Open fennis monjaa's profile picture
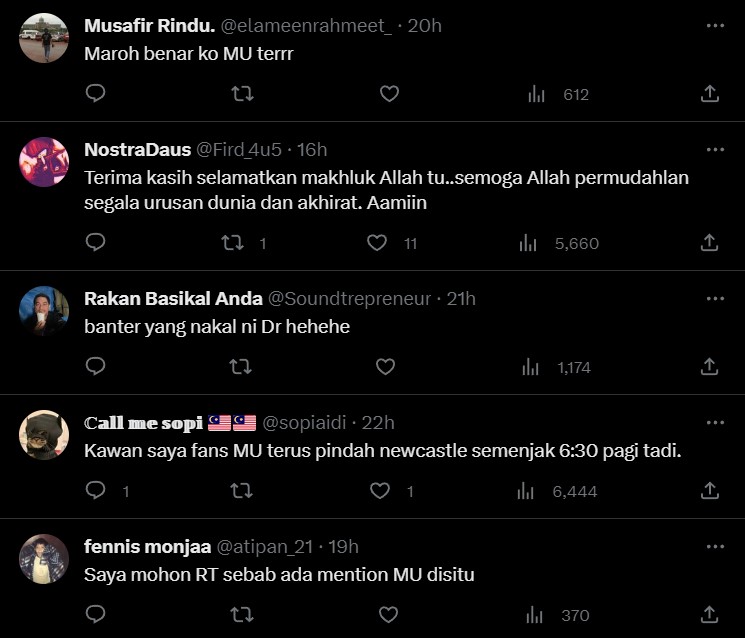The width and height of the screenshot is (745, 638). click(44, 559)
